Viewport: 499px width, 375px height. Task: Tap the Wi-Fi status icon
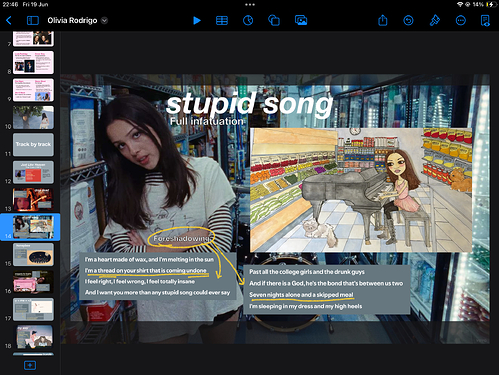pos(460,4)
